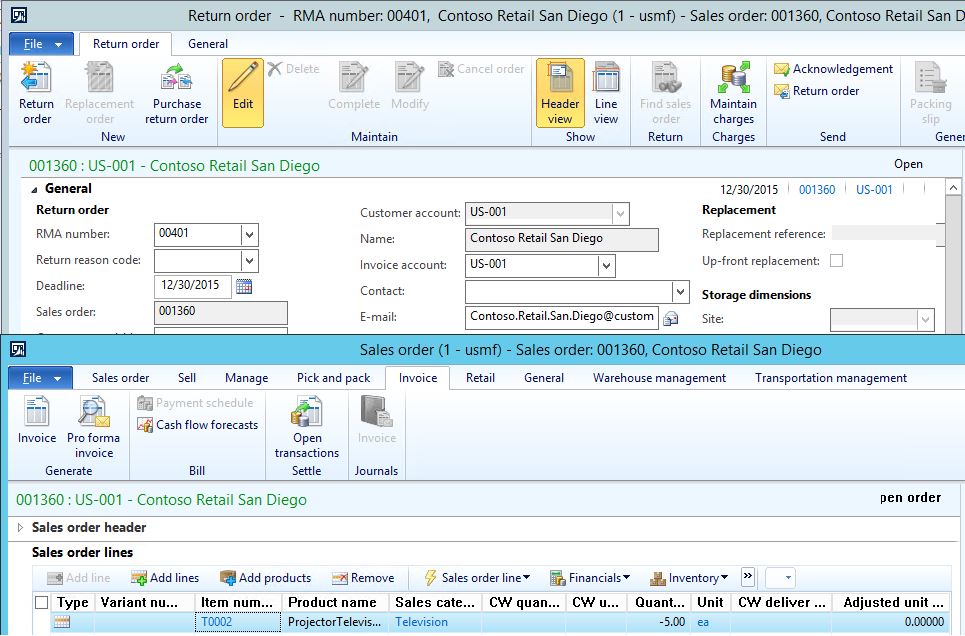Click Add lines in sales order lines

pos(165,578)
